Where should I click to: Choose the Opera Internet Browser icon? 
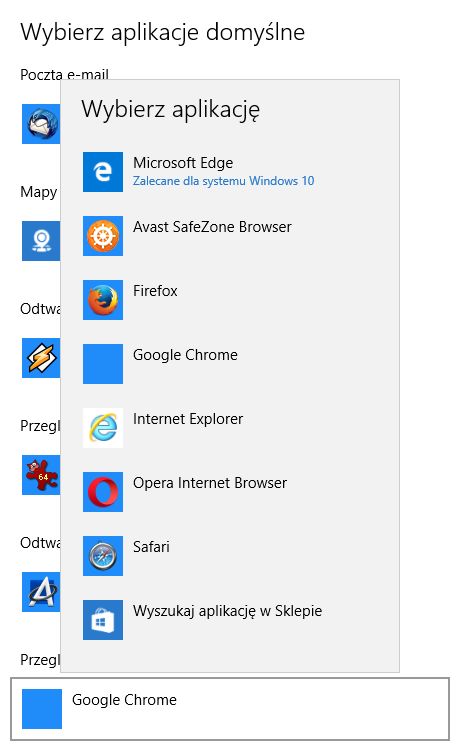coord(103,492)
